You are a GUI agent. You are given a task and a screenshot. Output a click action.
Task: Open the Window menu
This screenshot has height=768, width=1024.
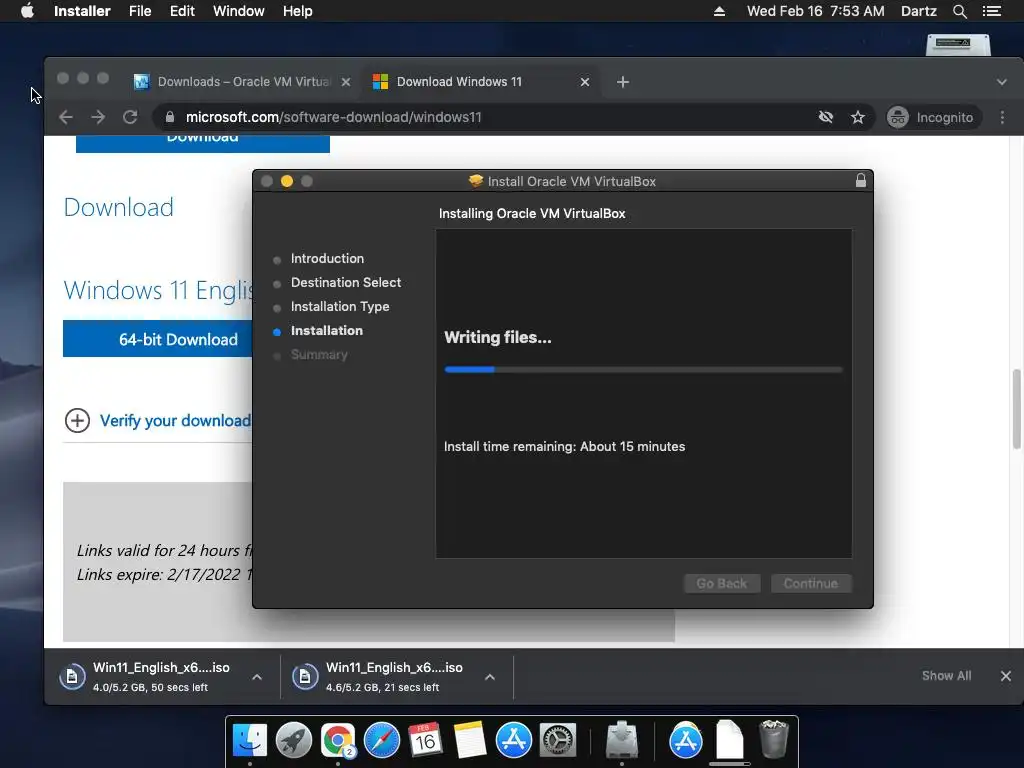coord(238,11)
